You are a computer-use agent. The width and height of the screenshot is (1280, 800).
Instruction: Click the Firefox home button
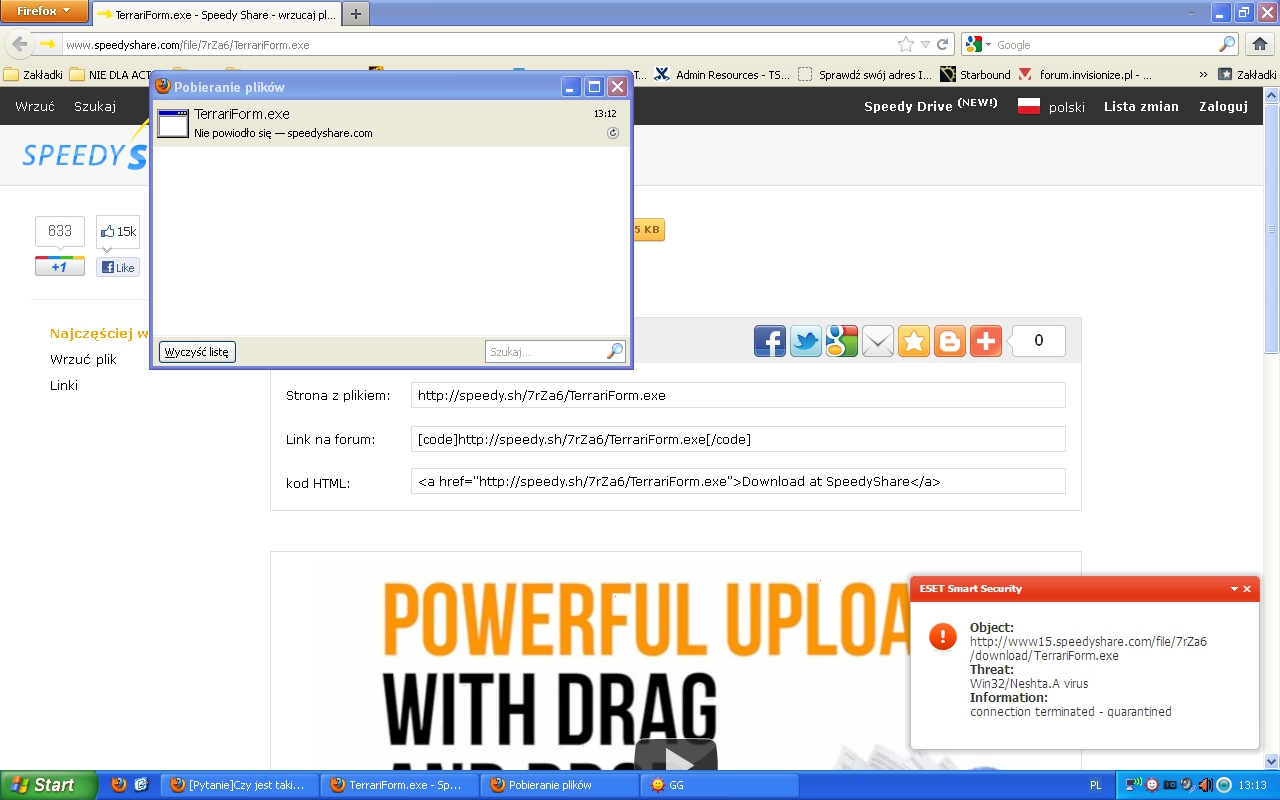point(1259,44)
